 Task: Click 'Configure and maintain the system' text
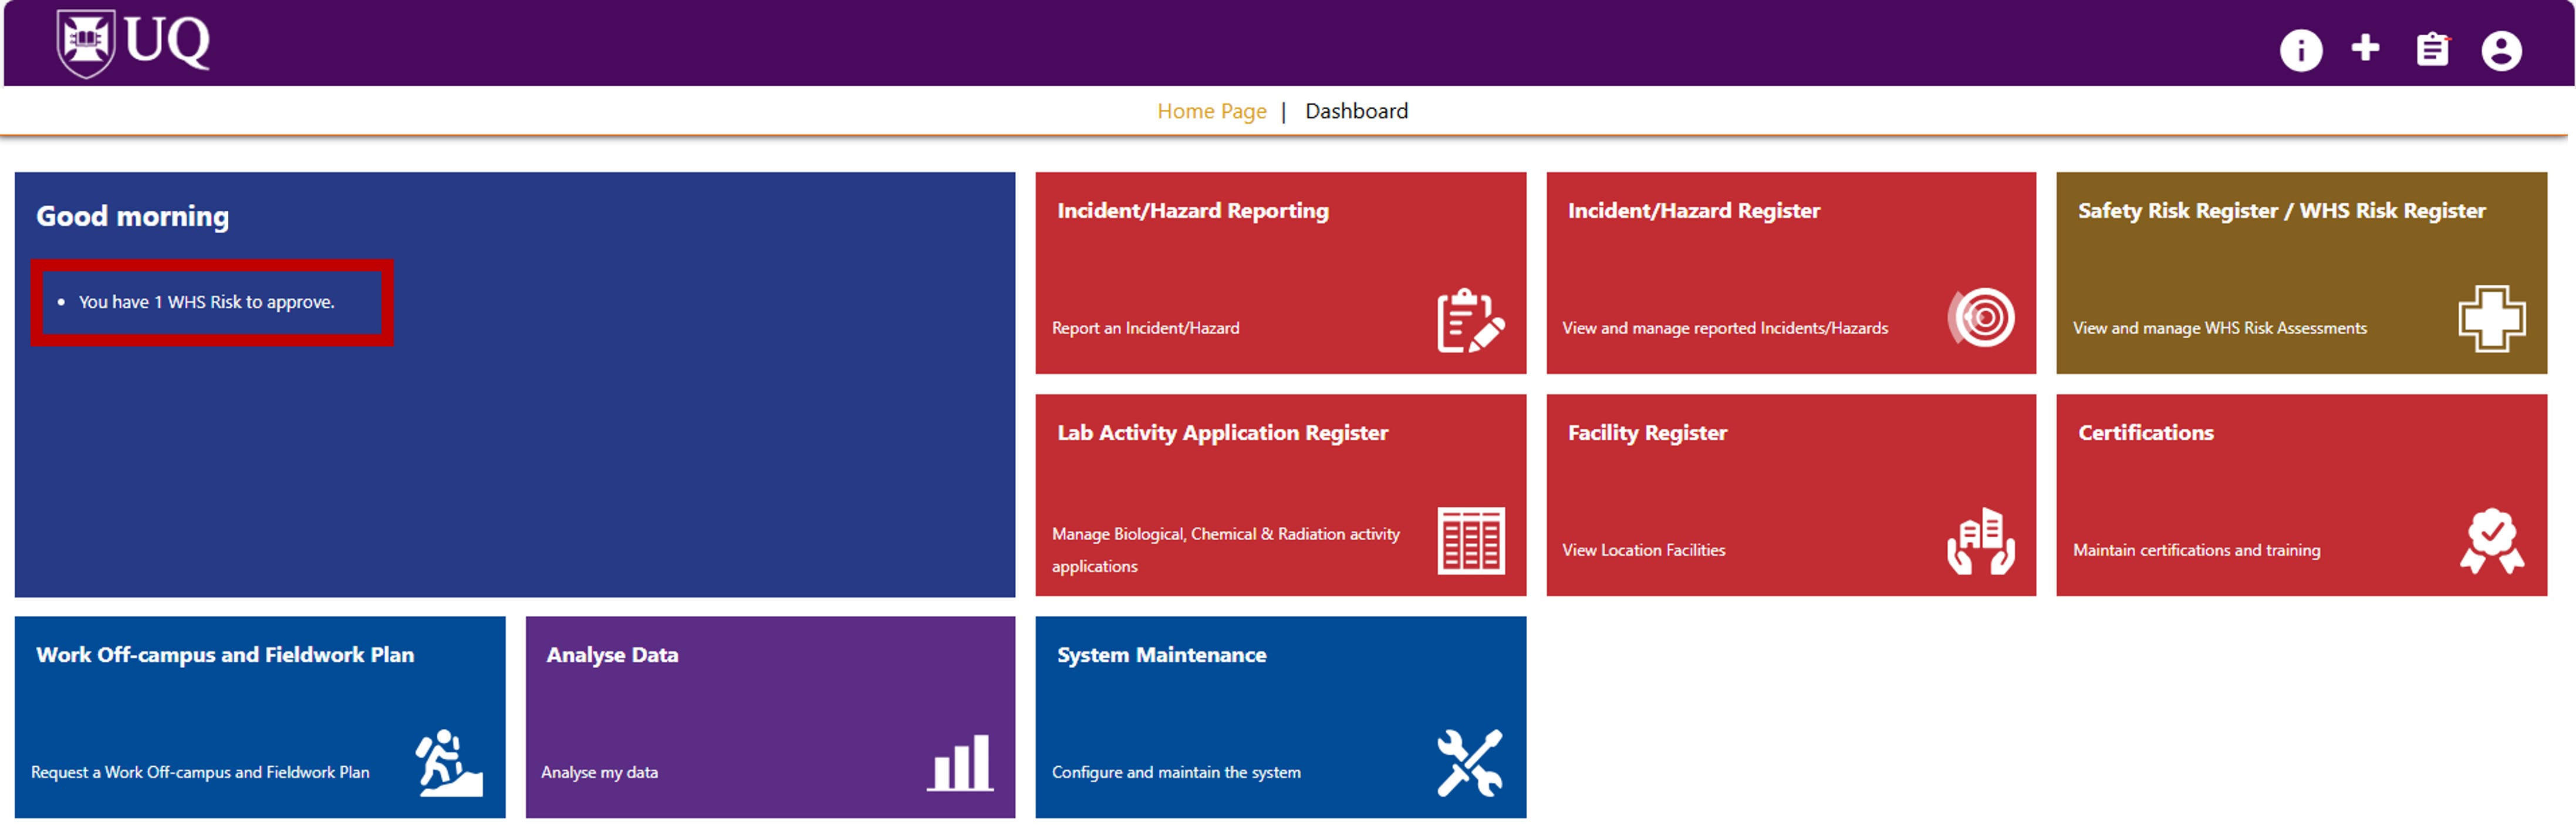[1176, 772]
